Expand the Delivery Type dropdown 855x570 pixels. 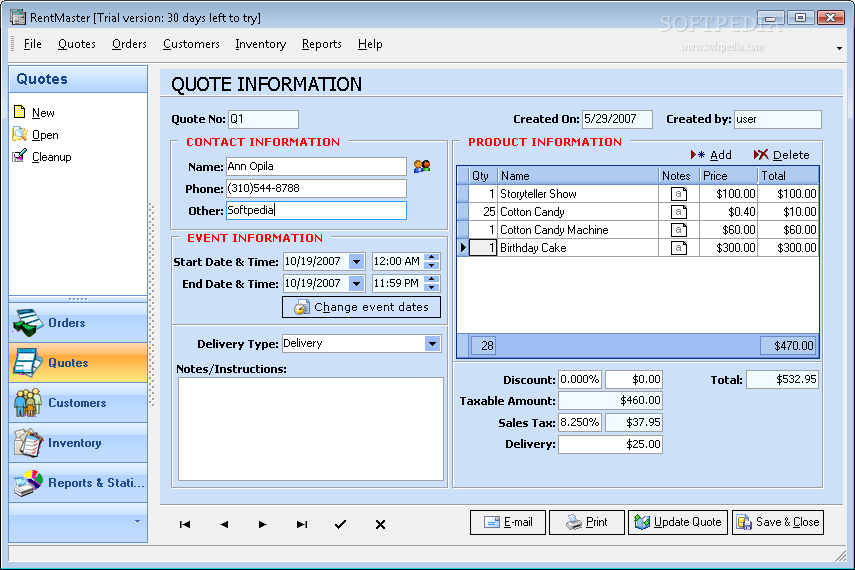coord(432,344)
